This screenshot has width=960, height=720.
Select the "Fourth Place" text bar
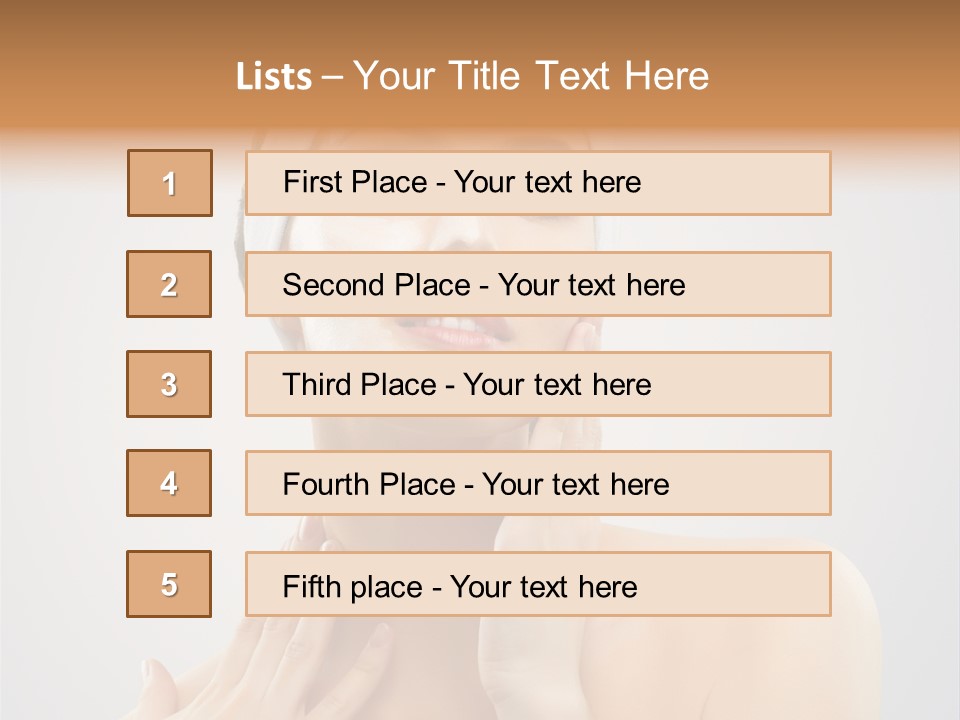pyautogui.click(x=538, y=483)
